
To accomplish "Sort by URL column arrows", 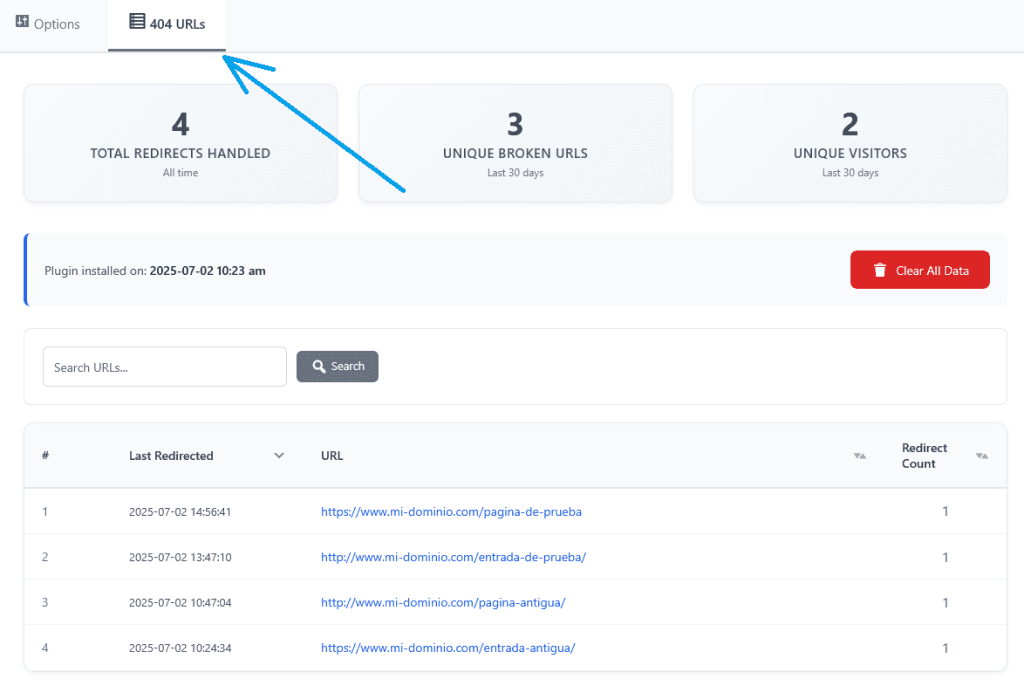I will coord(859,456).
